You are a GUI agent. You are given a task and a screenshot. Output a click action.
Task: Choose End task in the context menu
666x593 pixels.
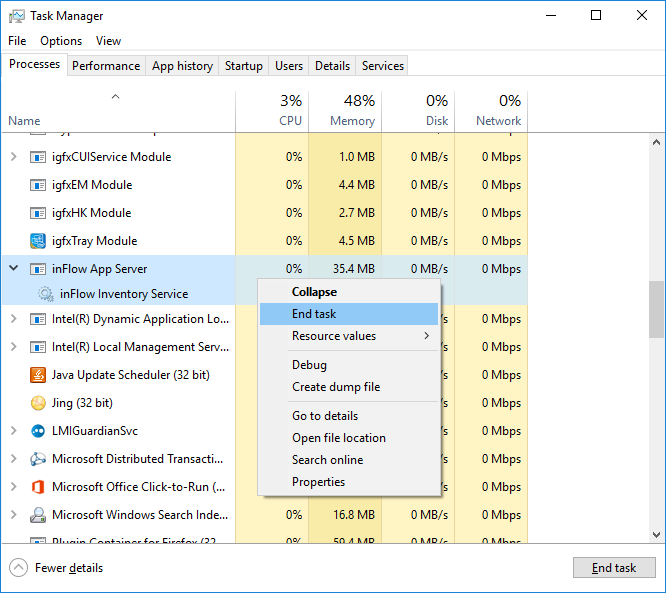[x=349, y=314]
